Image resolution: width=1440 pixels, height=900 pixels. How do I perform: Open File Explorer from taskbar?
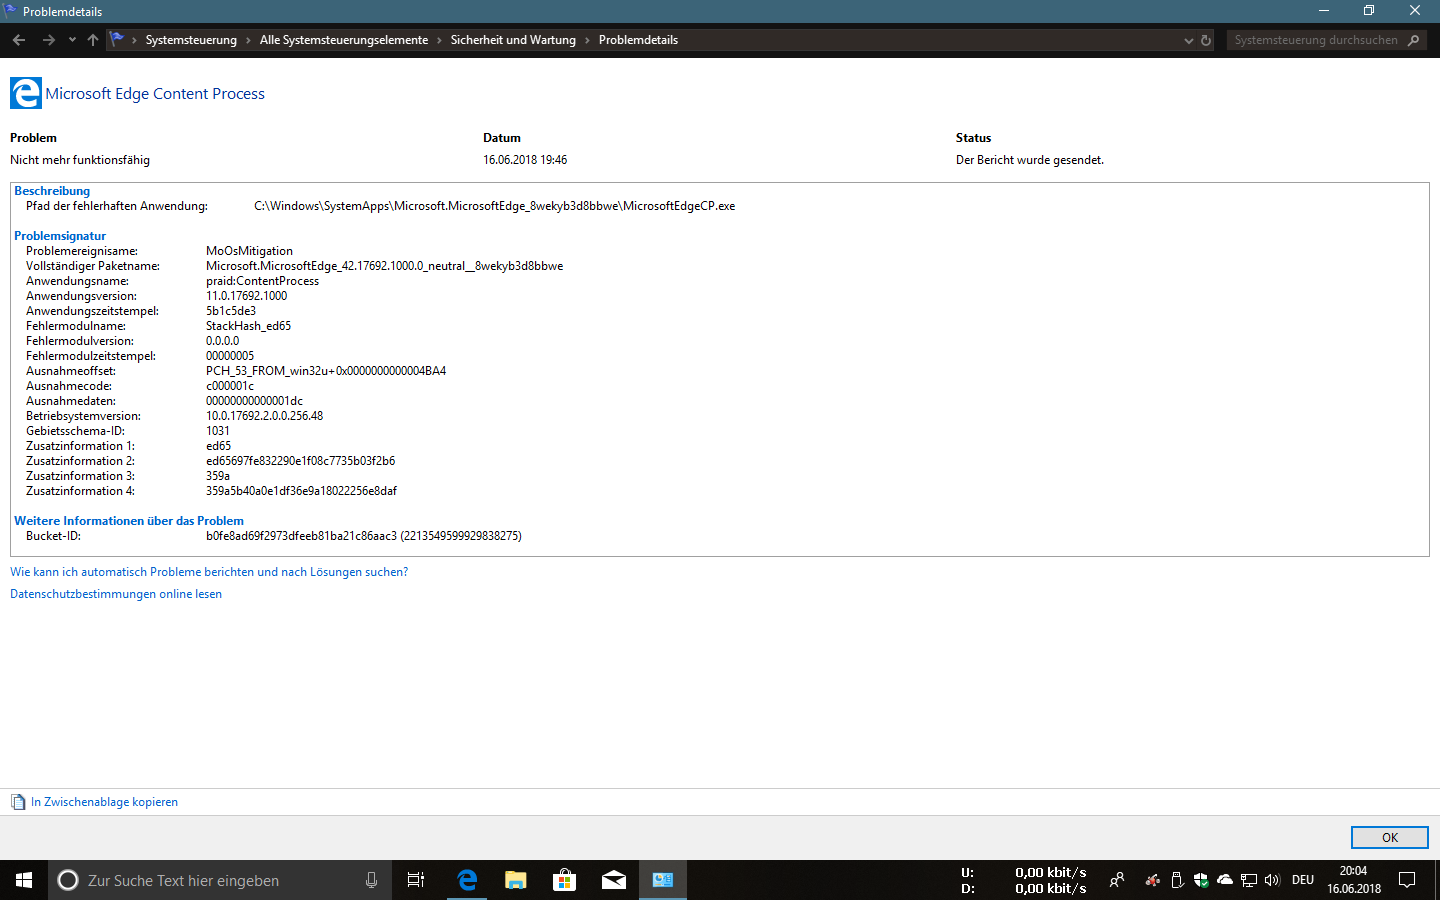click(515, 880)
